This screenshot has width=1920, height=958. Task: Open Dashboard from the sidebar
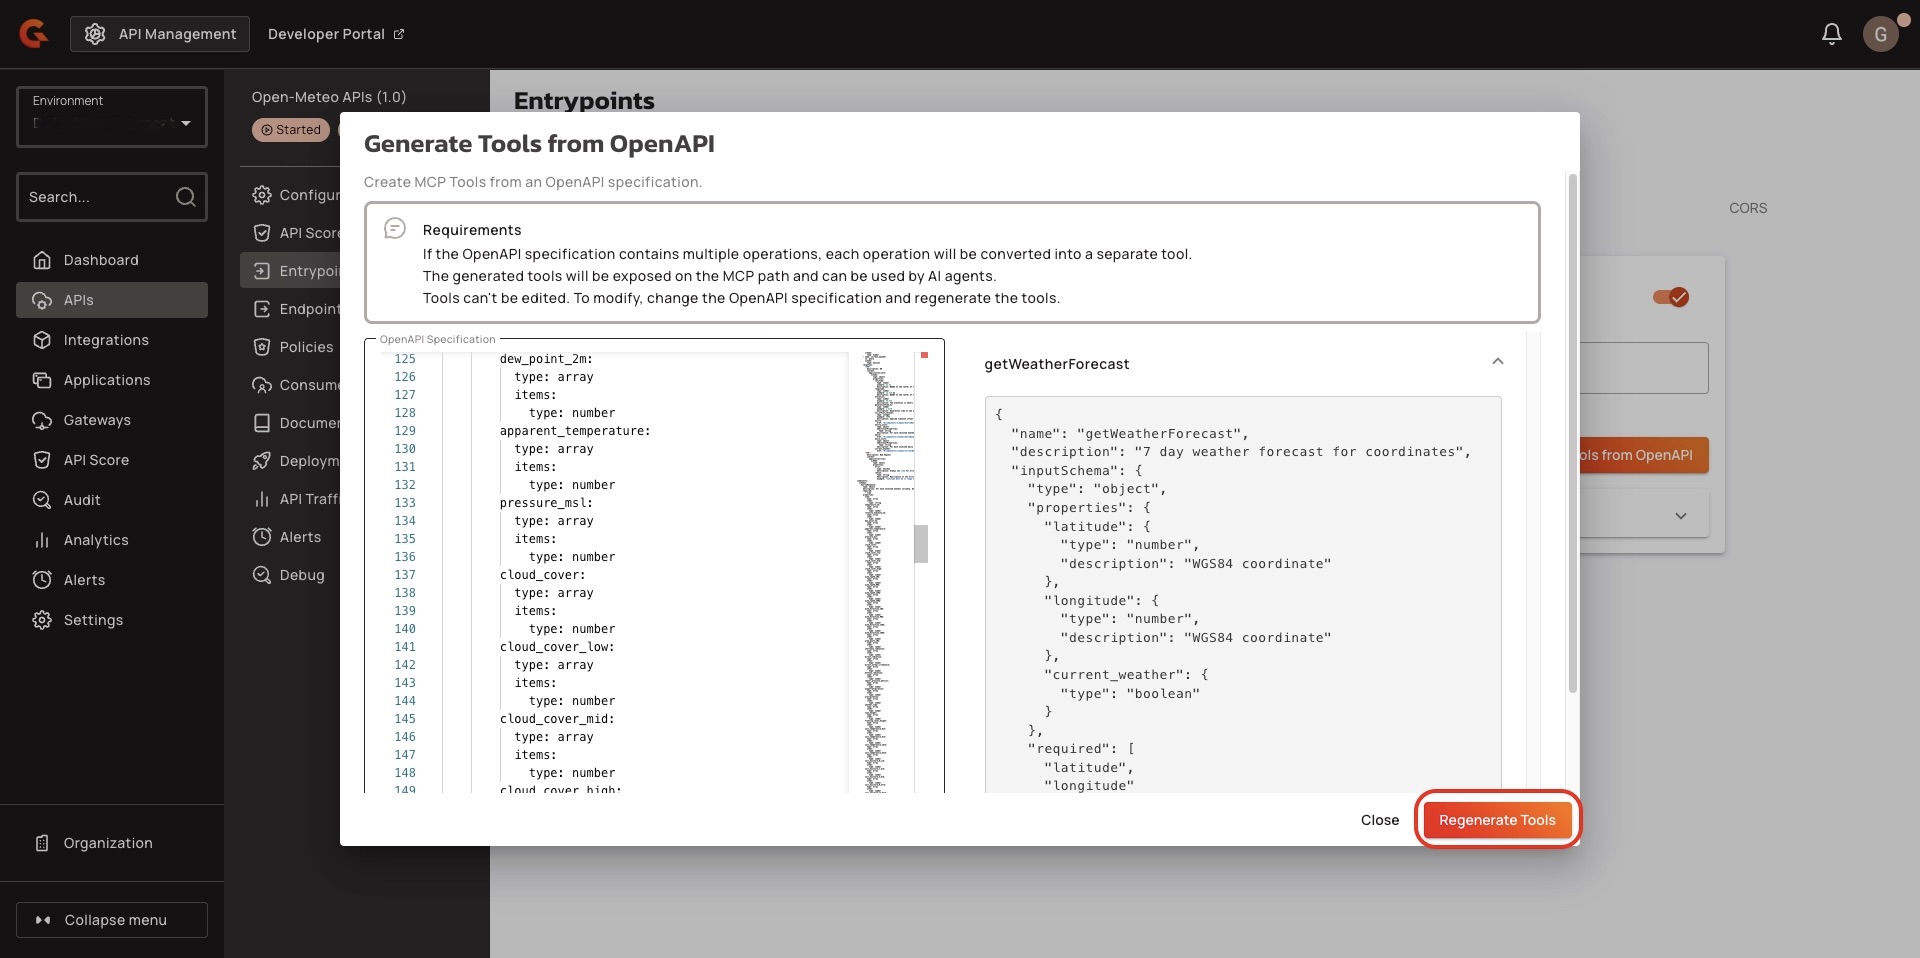pos(101,260)
